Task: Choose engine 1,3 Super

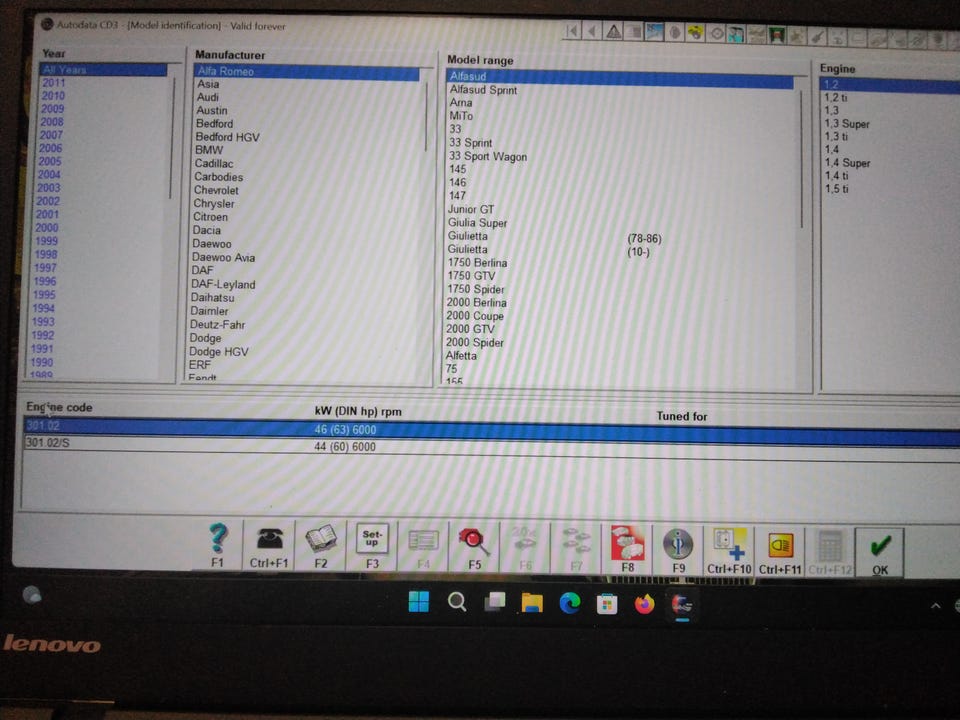Action: point(847,124)
